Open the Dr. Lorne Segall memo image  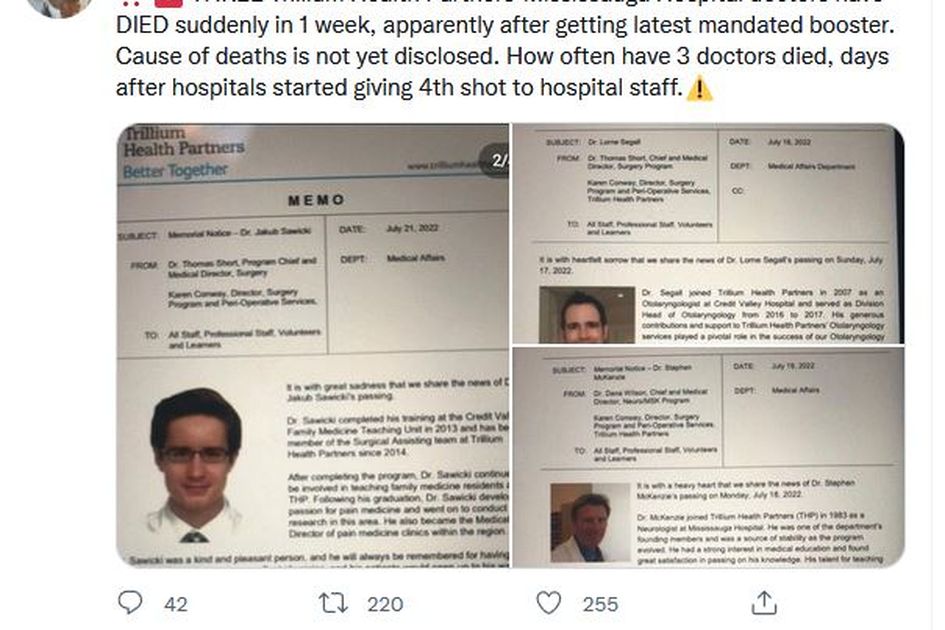click(x=708, y=233)
